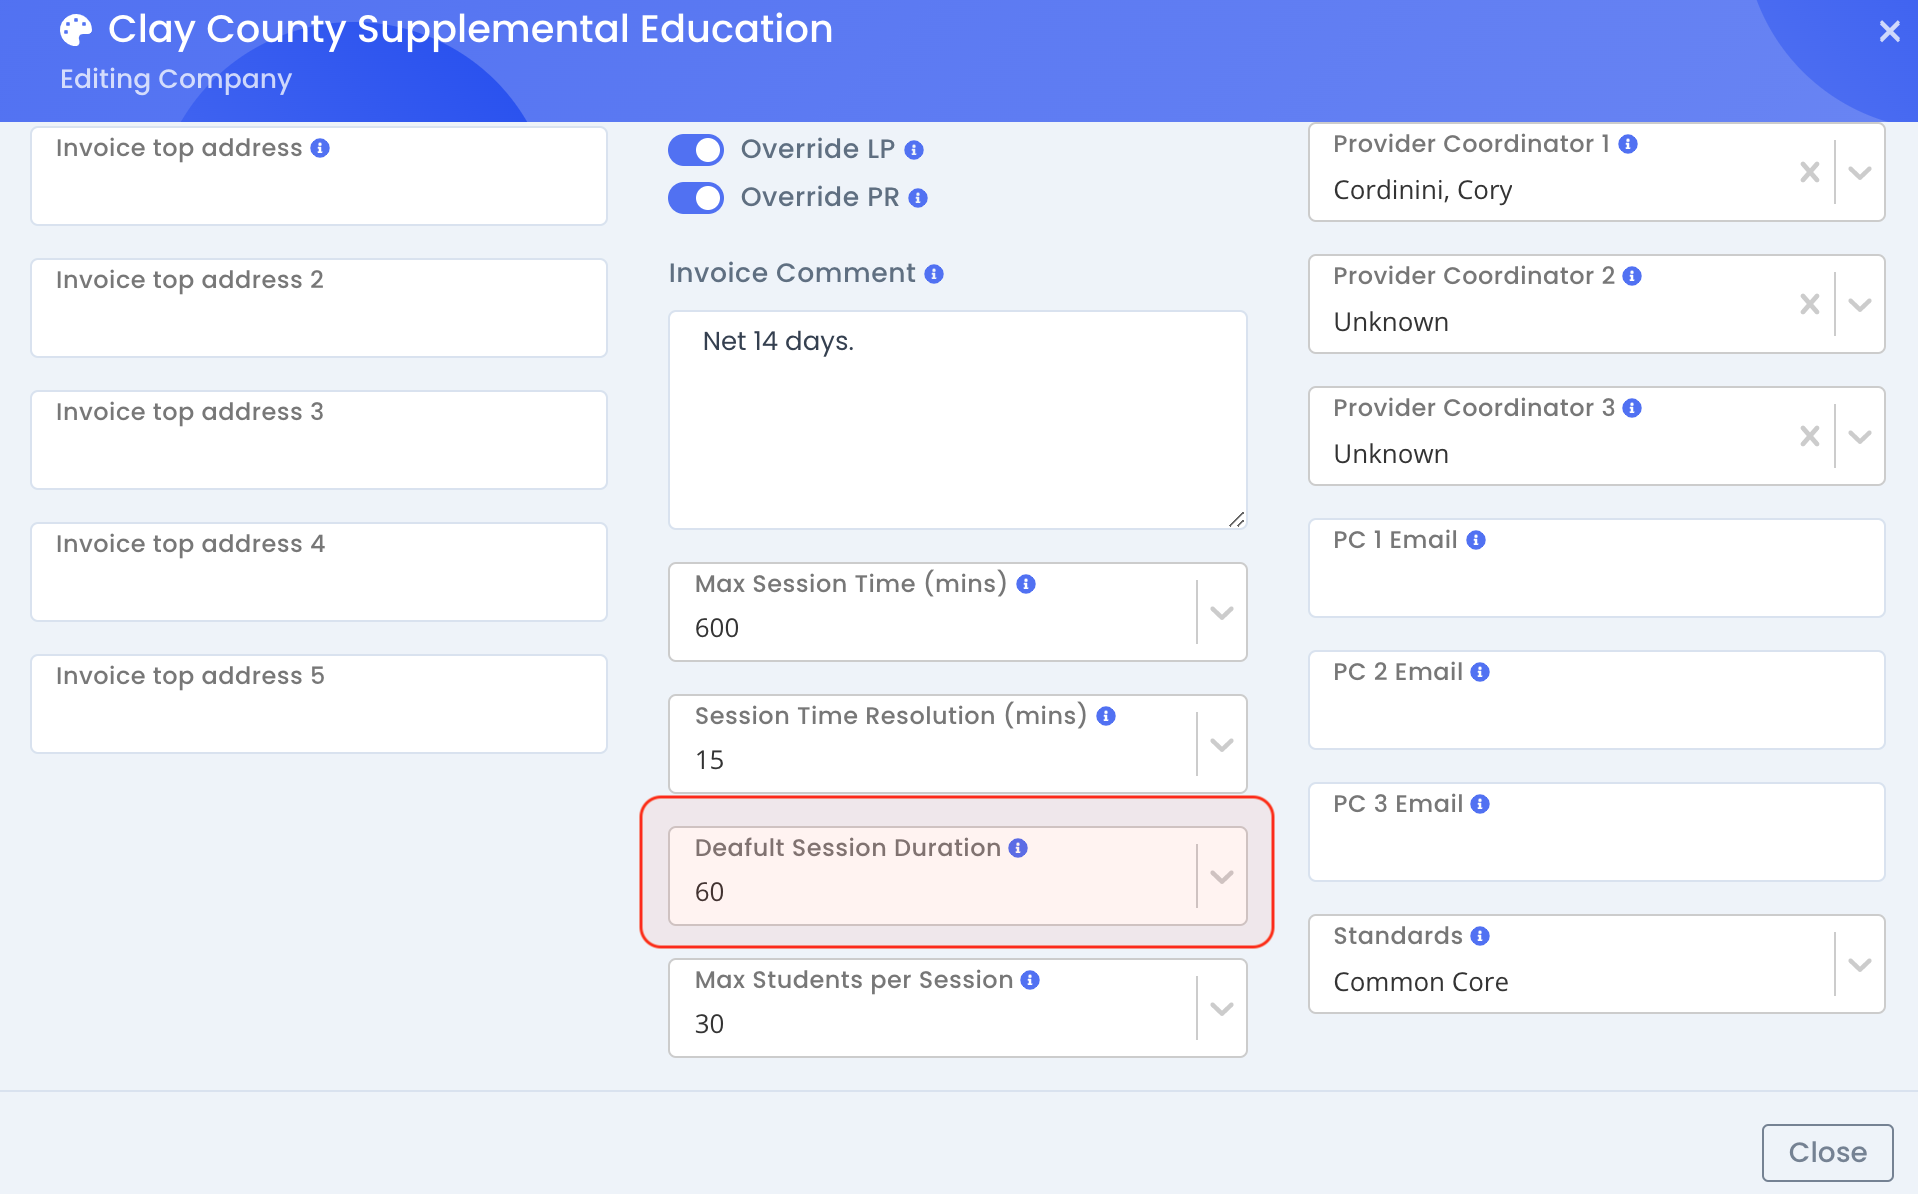Focus the PC 2 Email field
The height and width of the screenshot is (1194, 1918).
[1597, 700]
